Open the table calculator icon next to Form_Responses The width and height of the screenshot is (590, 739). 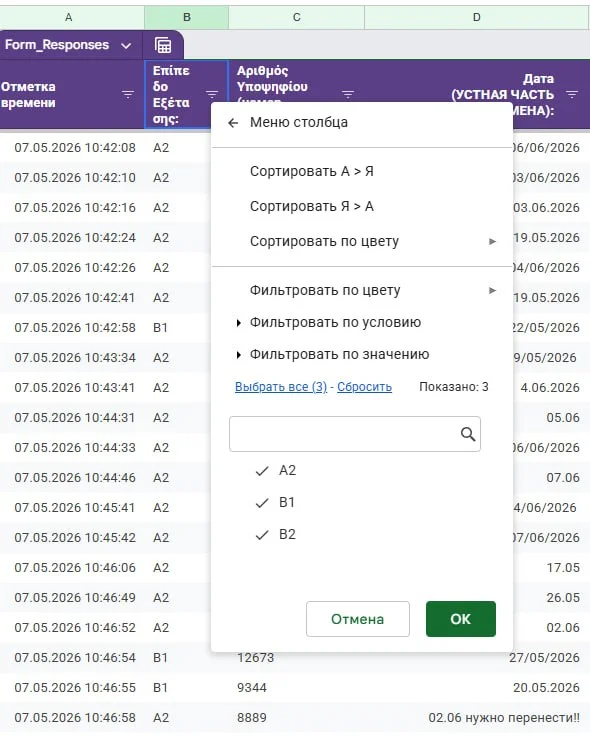(163, 45)
